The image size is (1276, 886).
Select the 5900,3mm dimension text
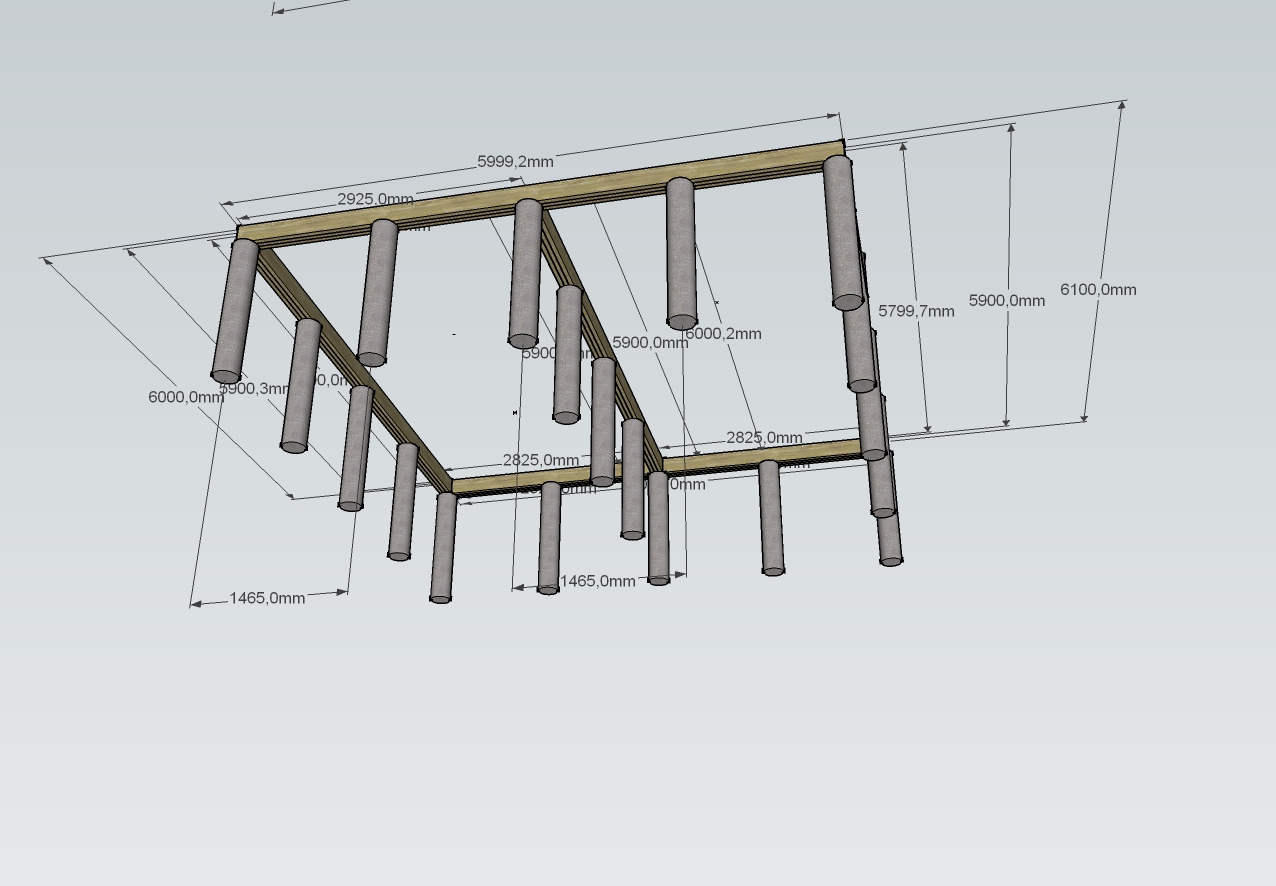254,388
